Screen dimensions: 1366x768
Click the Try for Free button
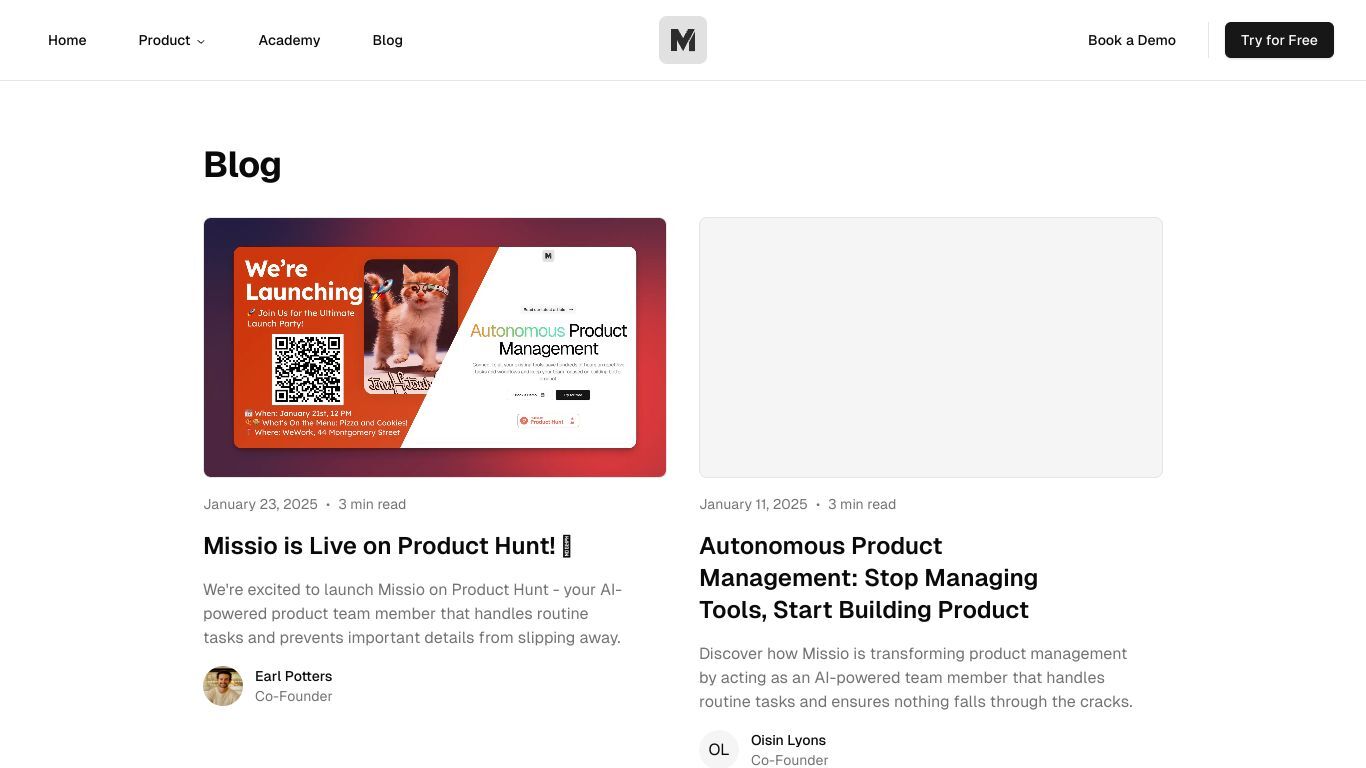point(1279,40)
